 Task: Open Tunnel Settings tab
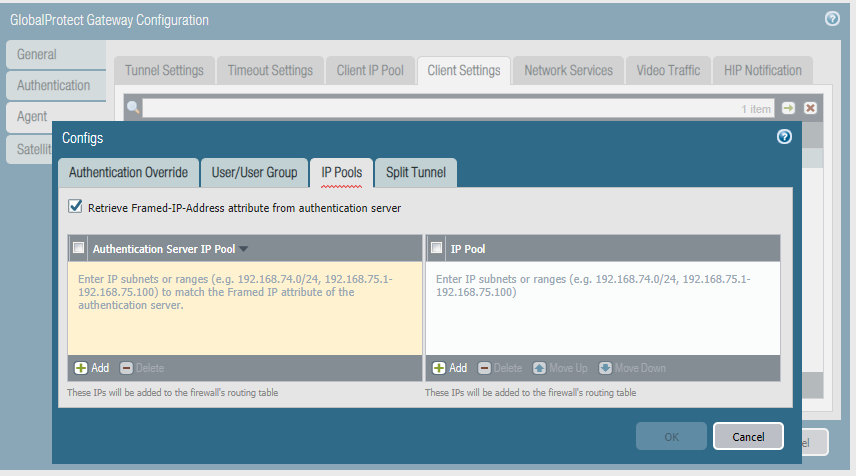pyautogui.click(x=164, y=70)
